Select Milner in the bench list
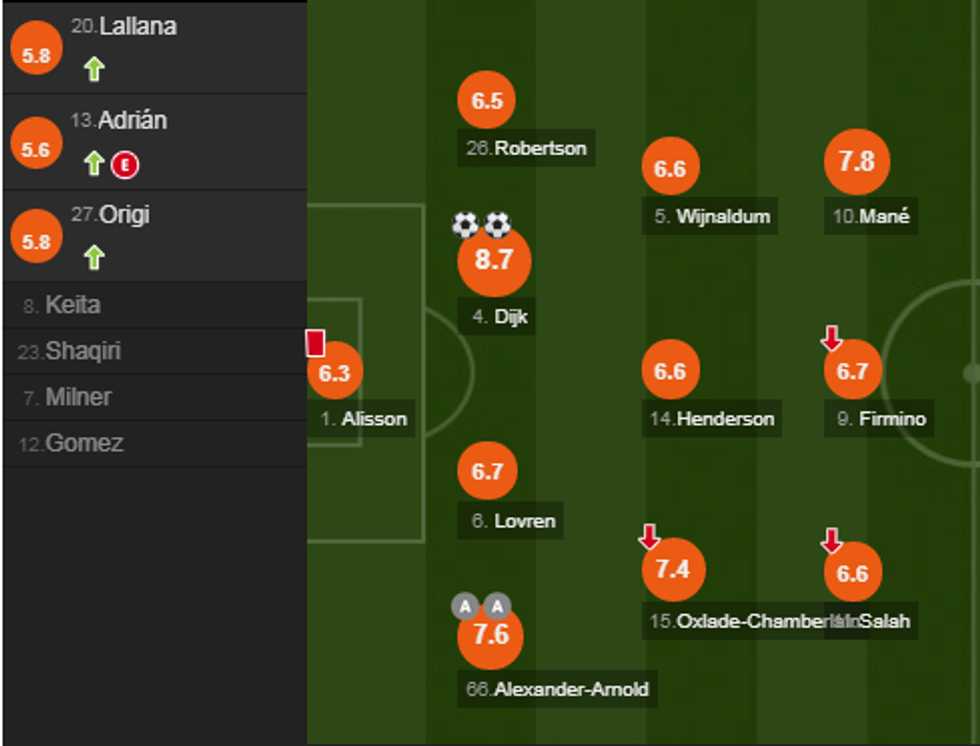The image size is (980, 746). pyautogui.click(x=78, y=397)
